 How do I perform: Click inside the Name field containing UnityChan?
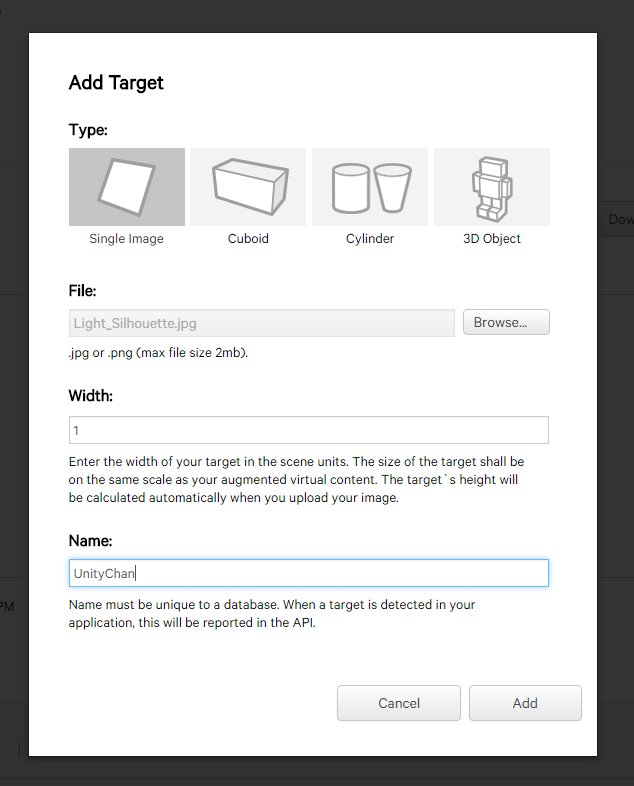click(309, 573)
